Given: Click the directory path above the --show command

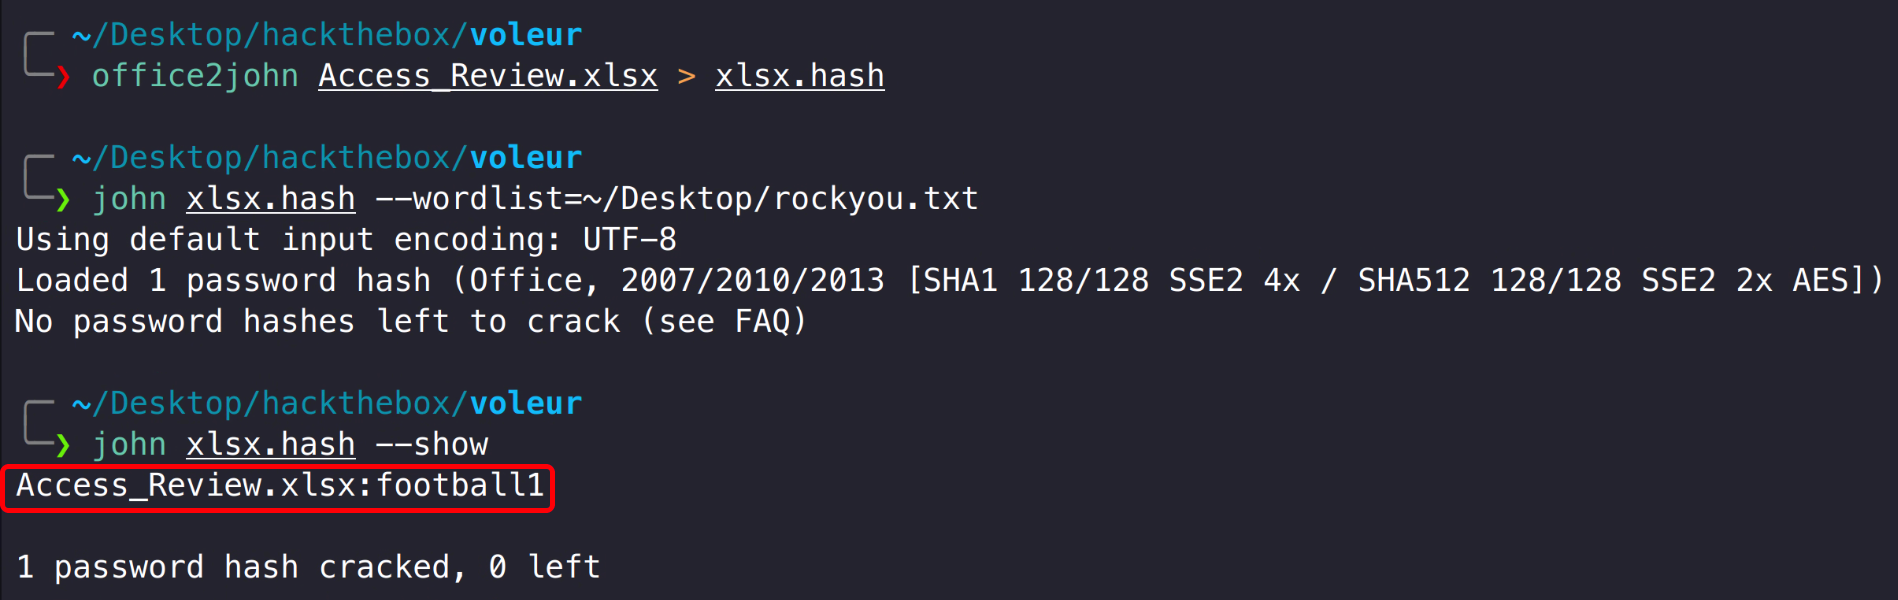Looking at the screenshot, I should click(x=326, y=404).
